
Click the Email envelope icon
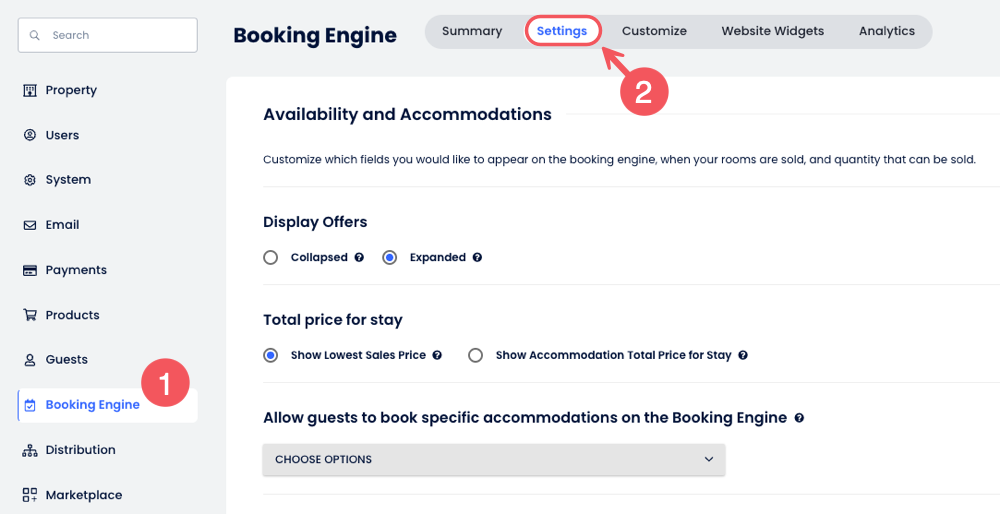30,225
